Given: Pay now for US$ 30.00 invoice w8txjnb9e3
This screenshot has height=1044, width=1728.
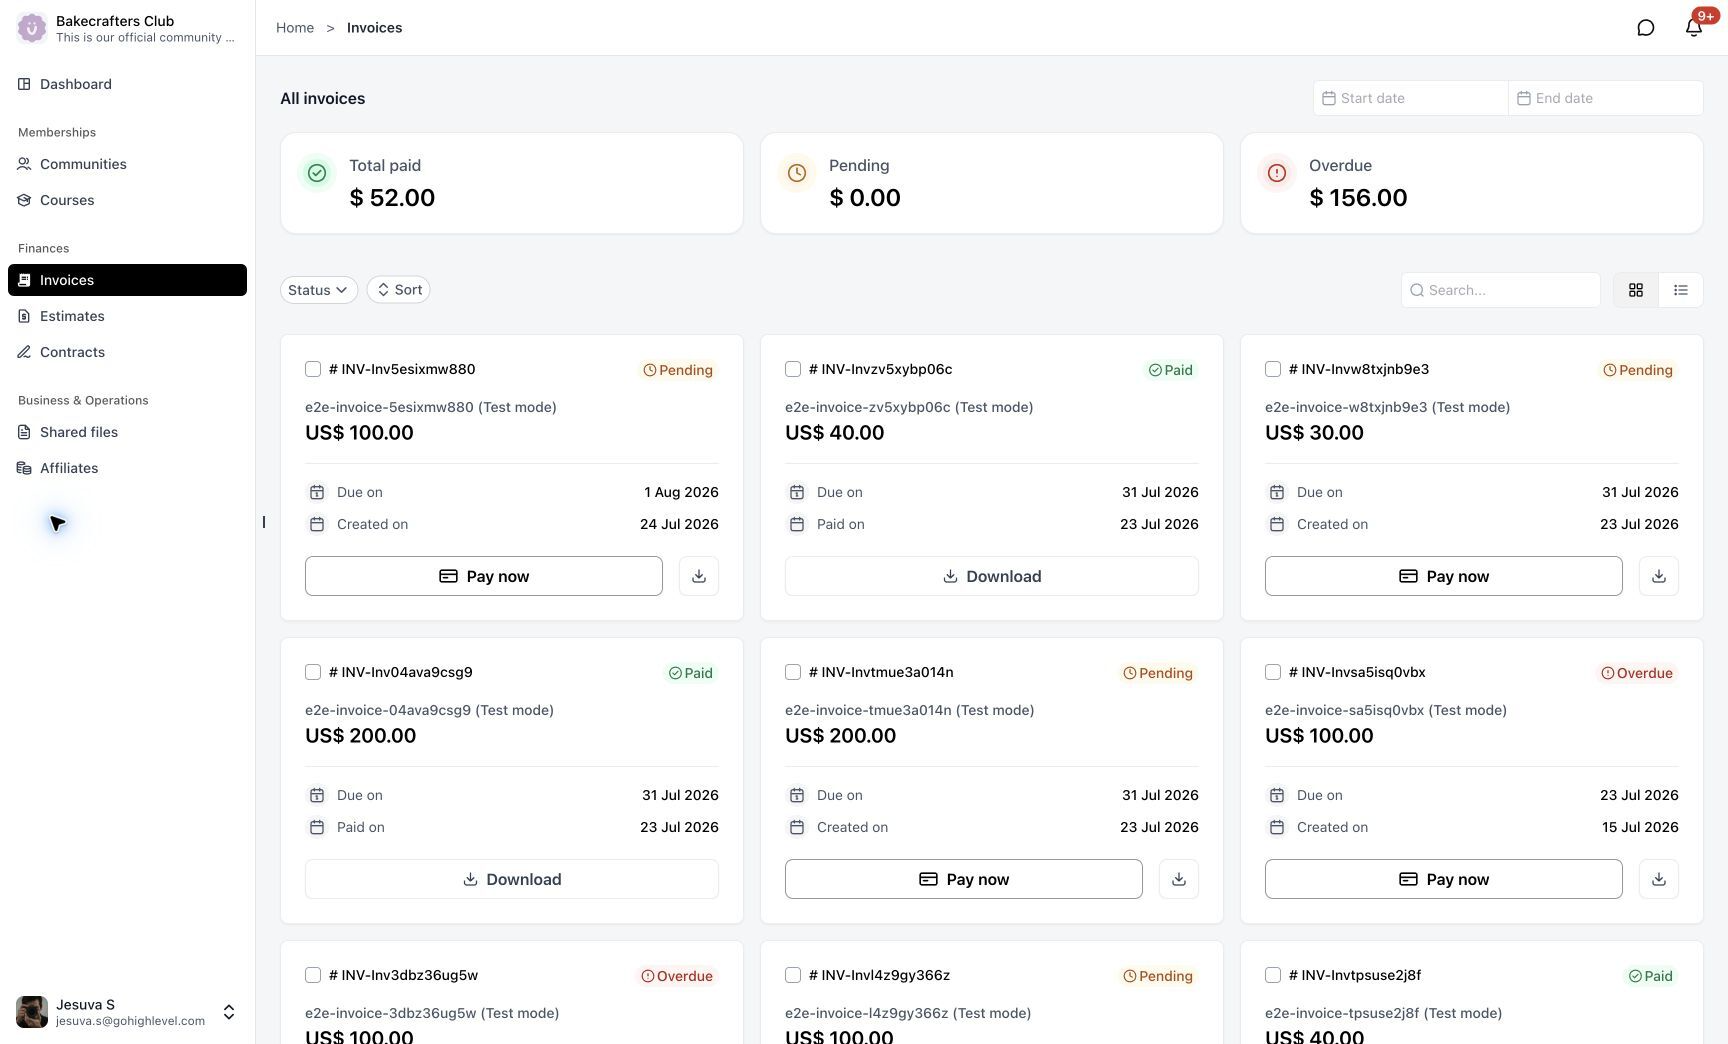Looking at the screenshot, I should (x=1444, y=576).
